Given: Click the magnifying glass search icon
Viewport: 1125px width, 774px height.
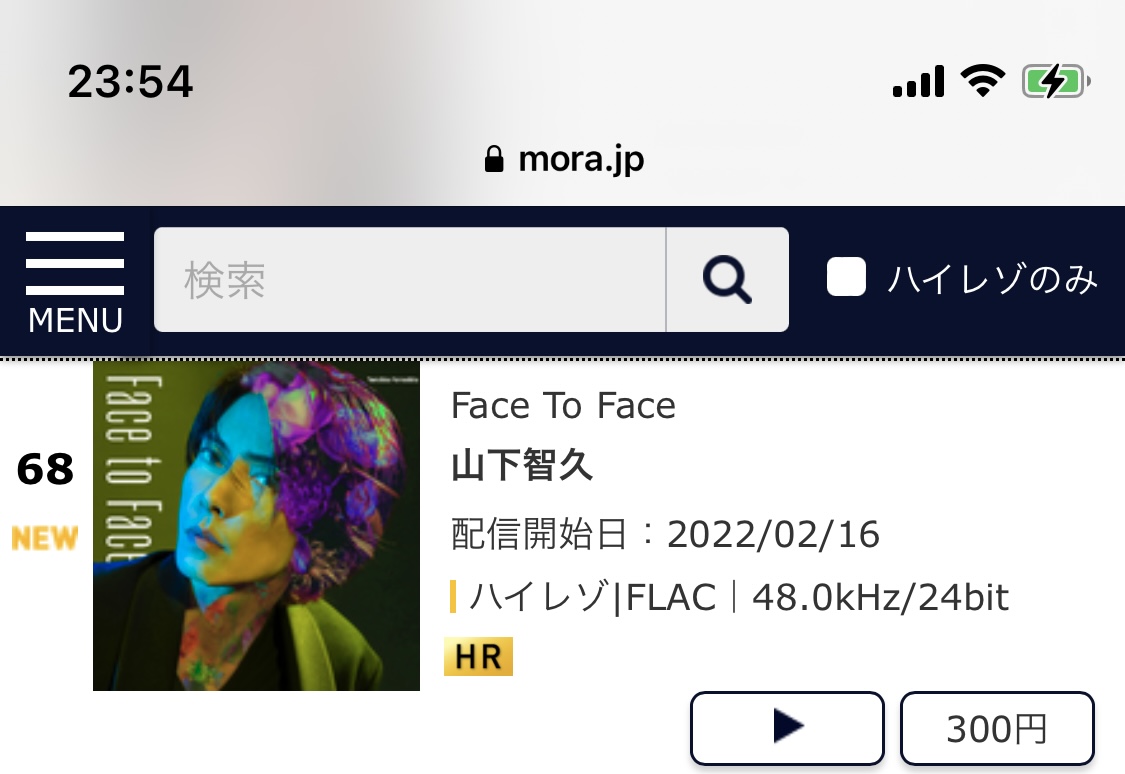Looking at the screenshot, I should pos(728,280).
